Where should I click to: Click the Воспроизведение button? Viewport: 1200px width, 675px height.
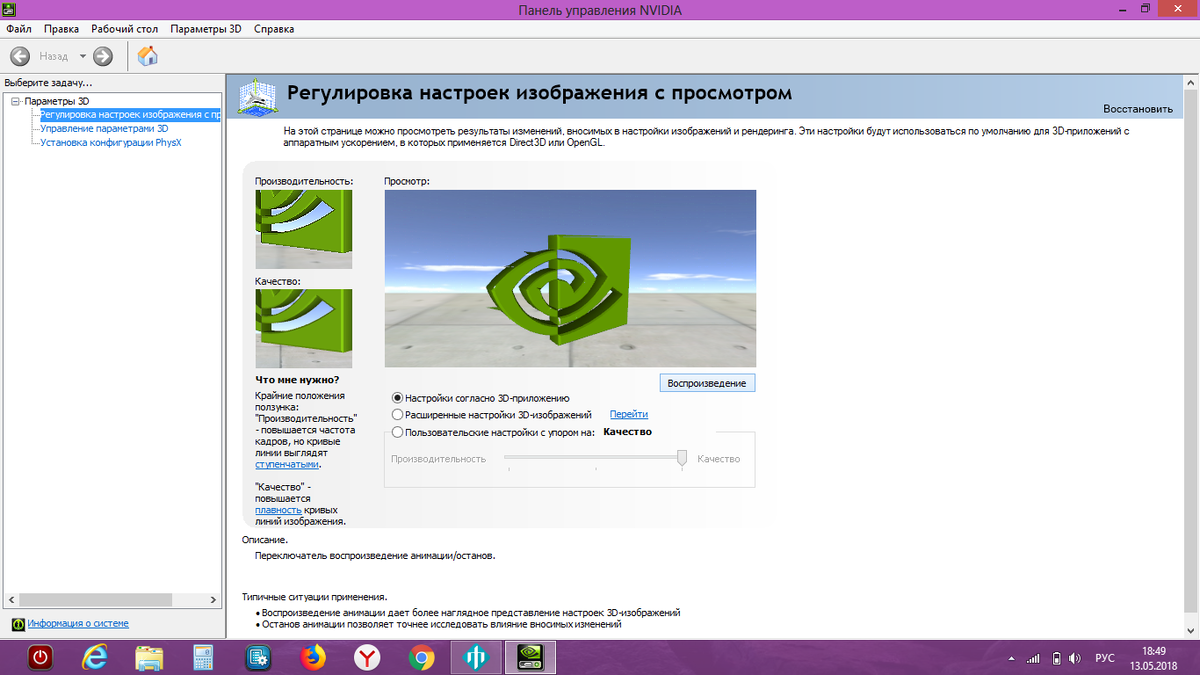click(707, 383)
